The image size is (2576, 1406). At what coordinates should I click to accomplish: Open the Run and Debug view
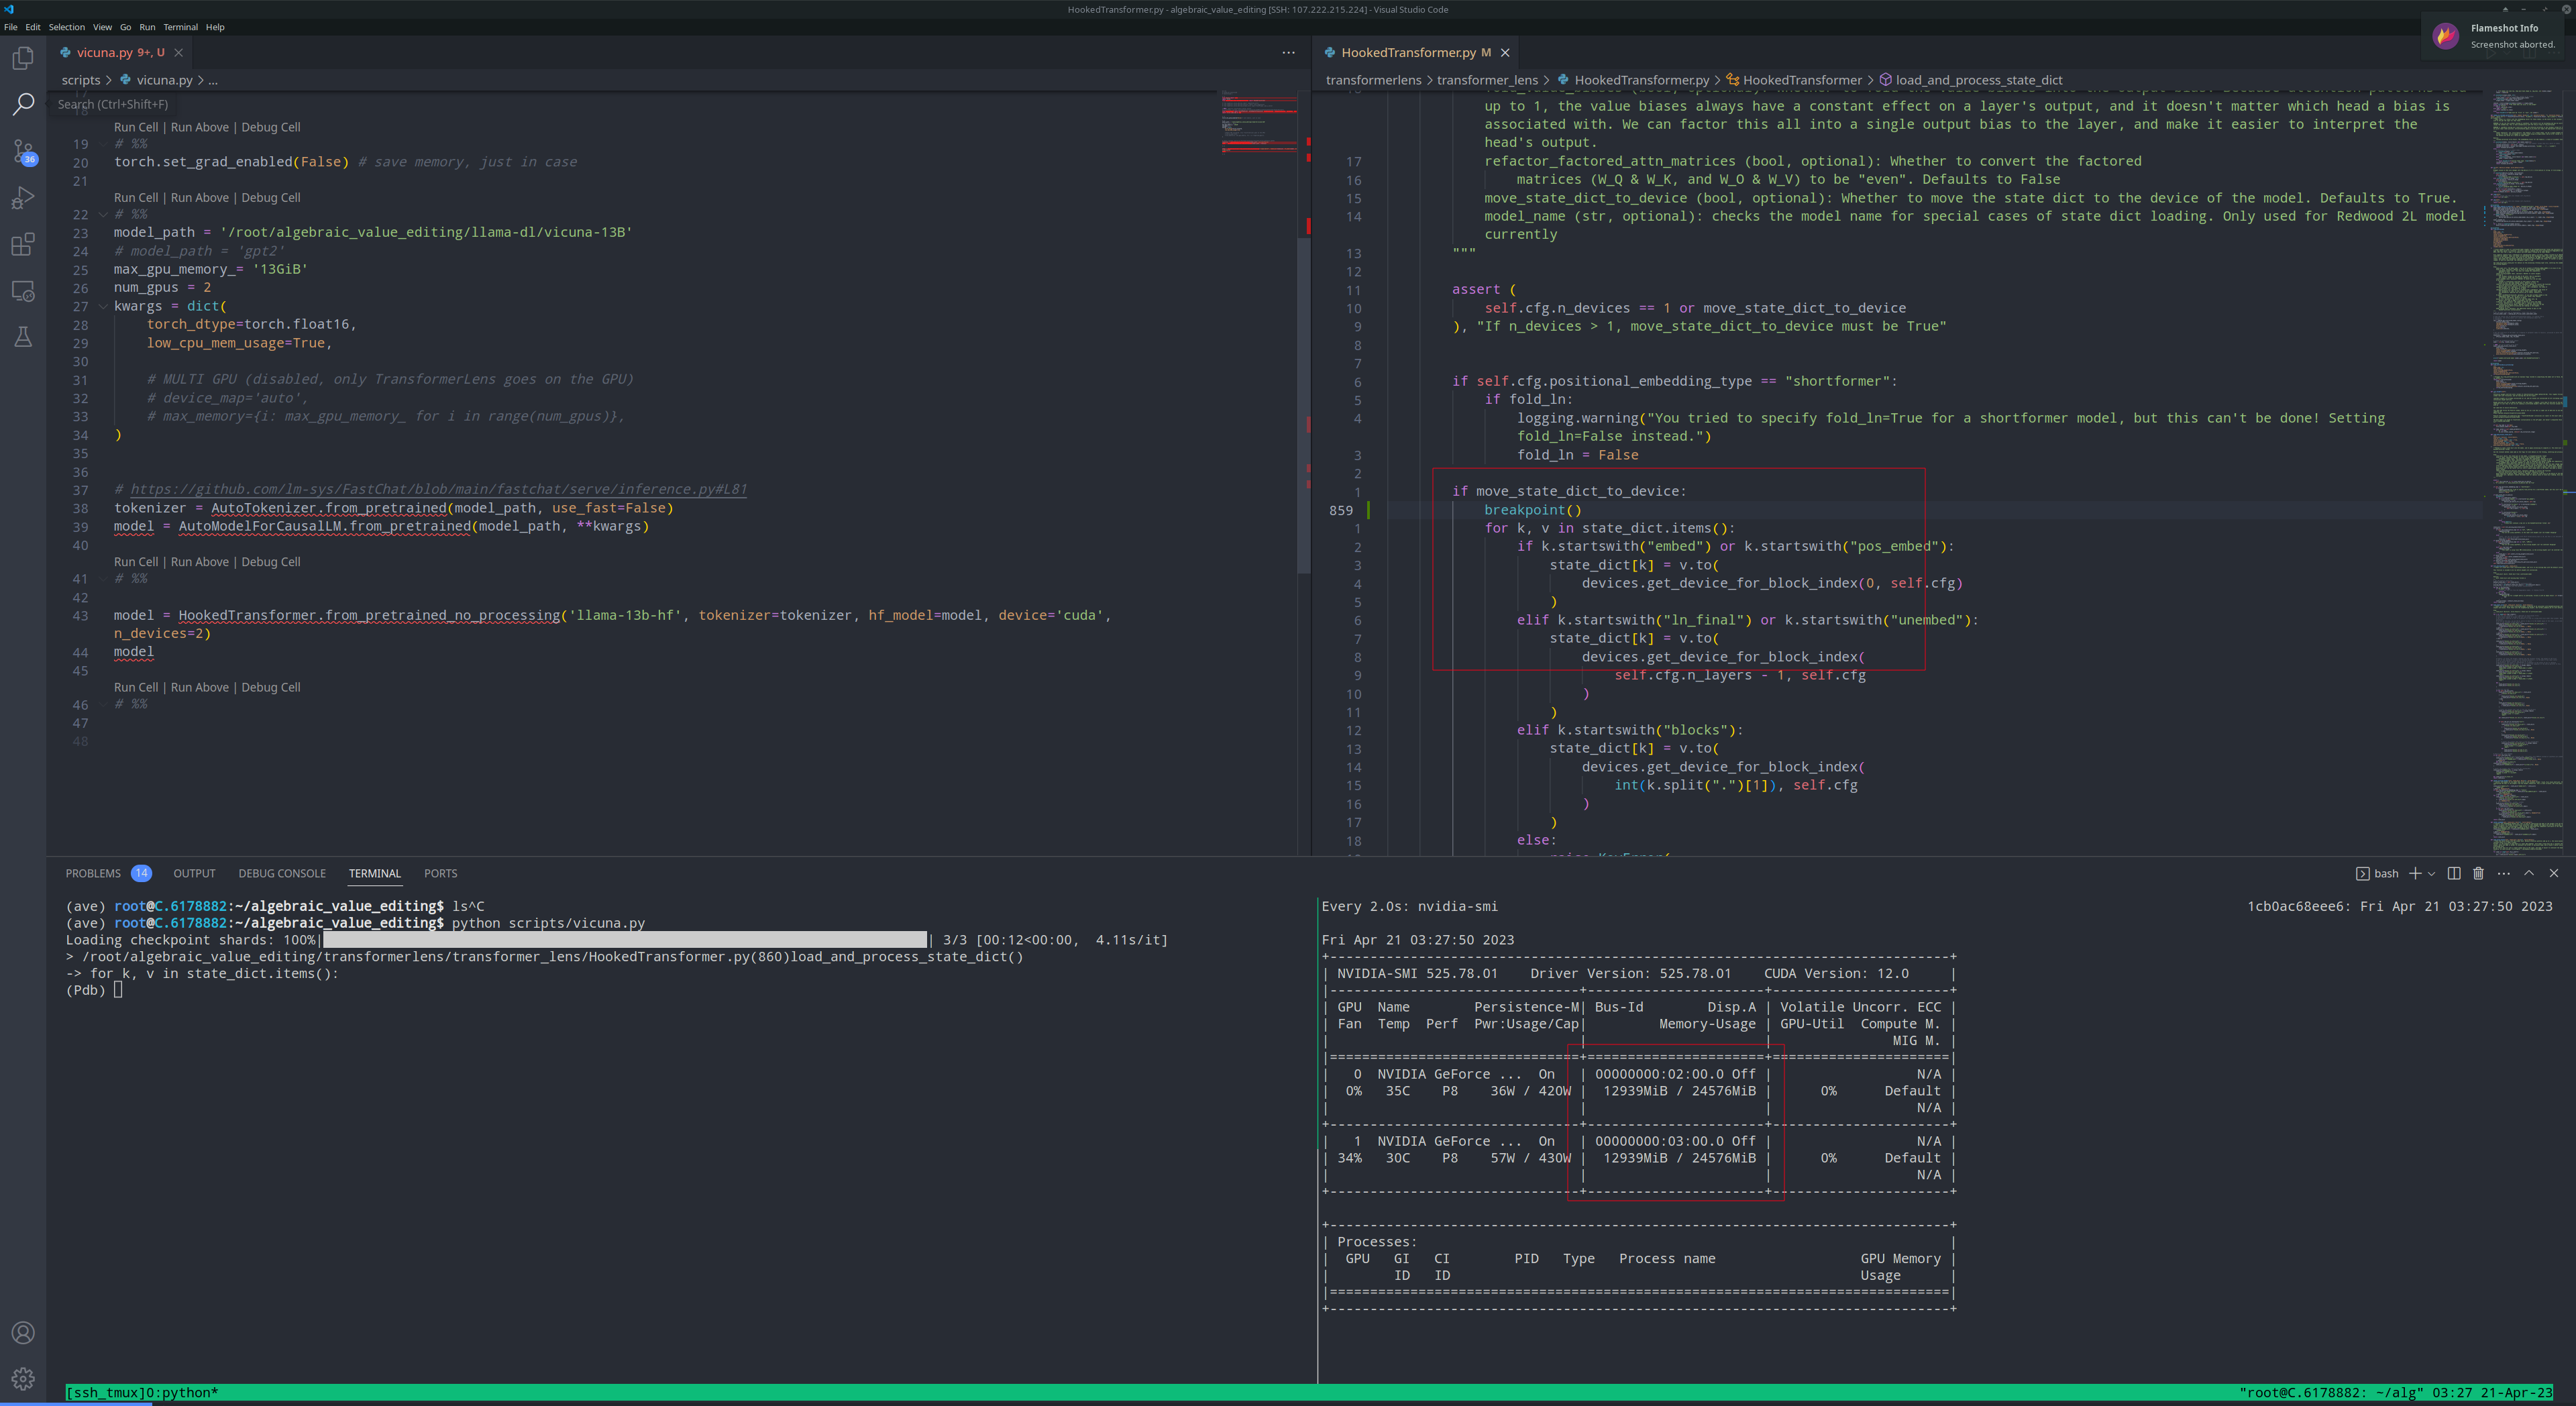click(x=23, y=198)
